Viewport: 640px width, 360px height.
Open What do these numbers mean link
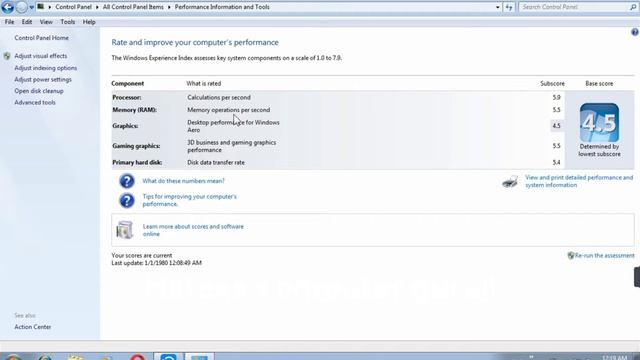click(x=183, y=181)
